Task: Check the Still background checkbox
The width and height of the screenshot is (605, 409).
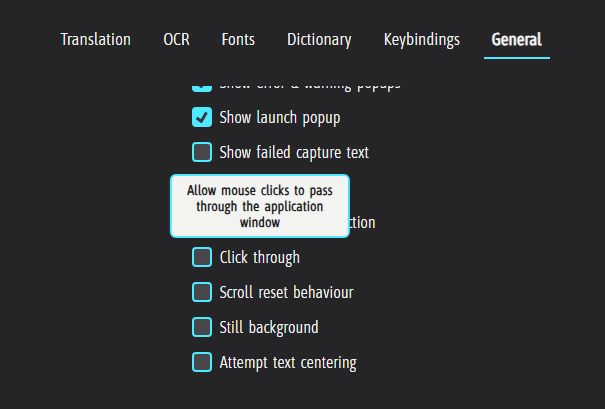Action: pyautogui.click(x=202, y=327)
